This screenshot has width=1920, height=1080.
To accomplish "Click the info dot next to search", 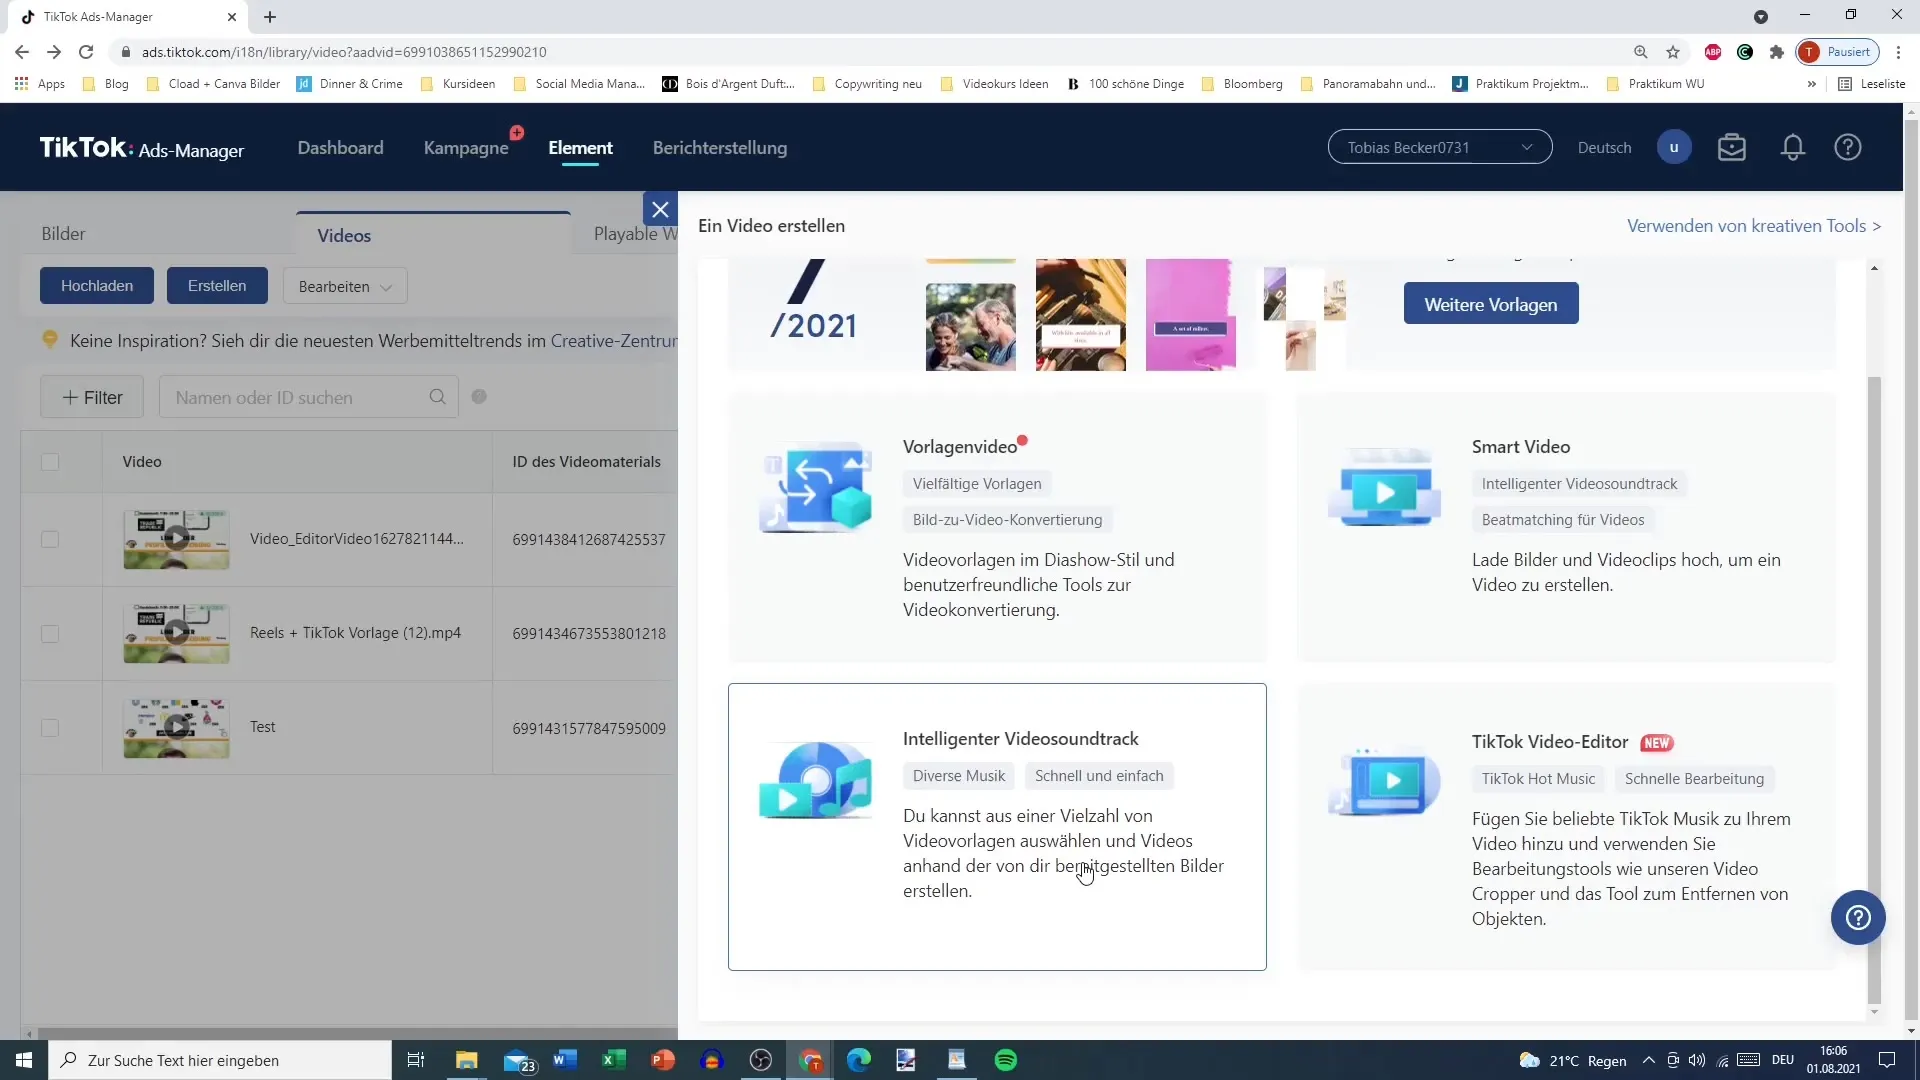I will (479, 397).
